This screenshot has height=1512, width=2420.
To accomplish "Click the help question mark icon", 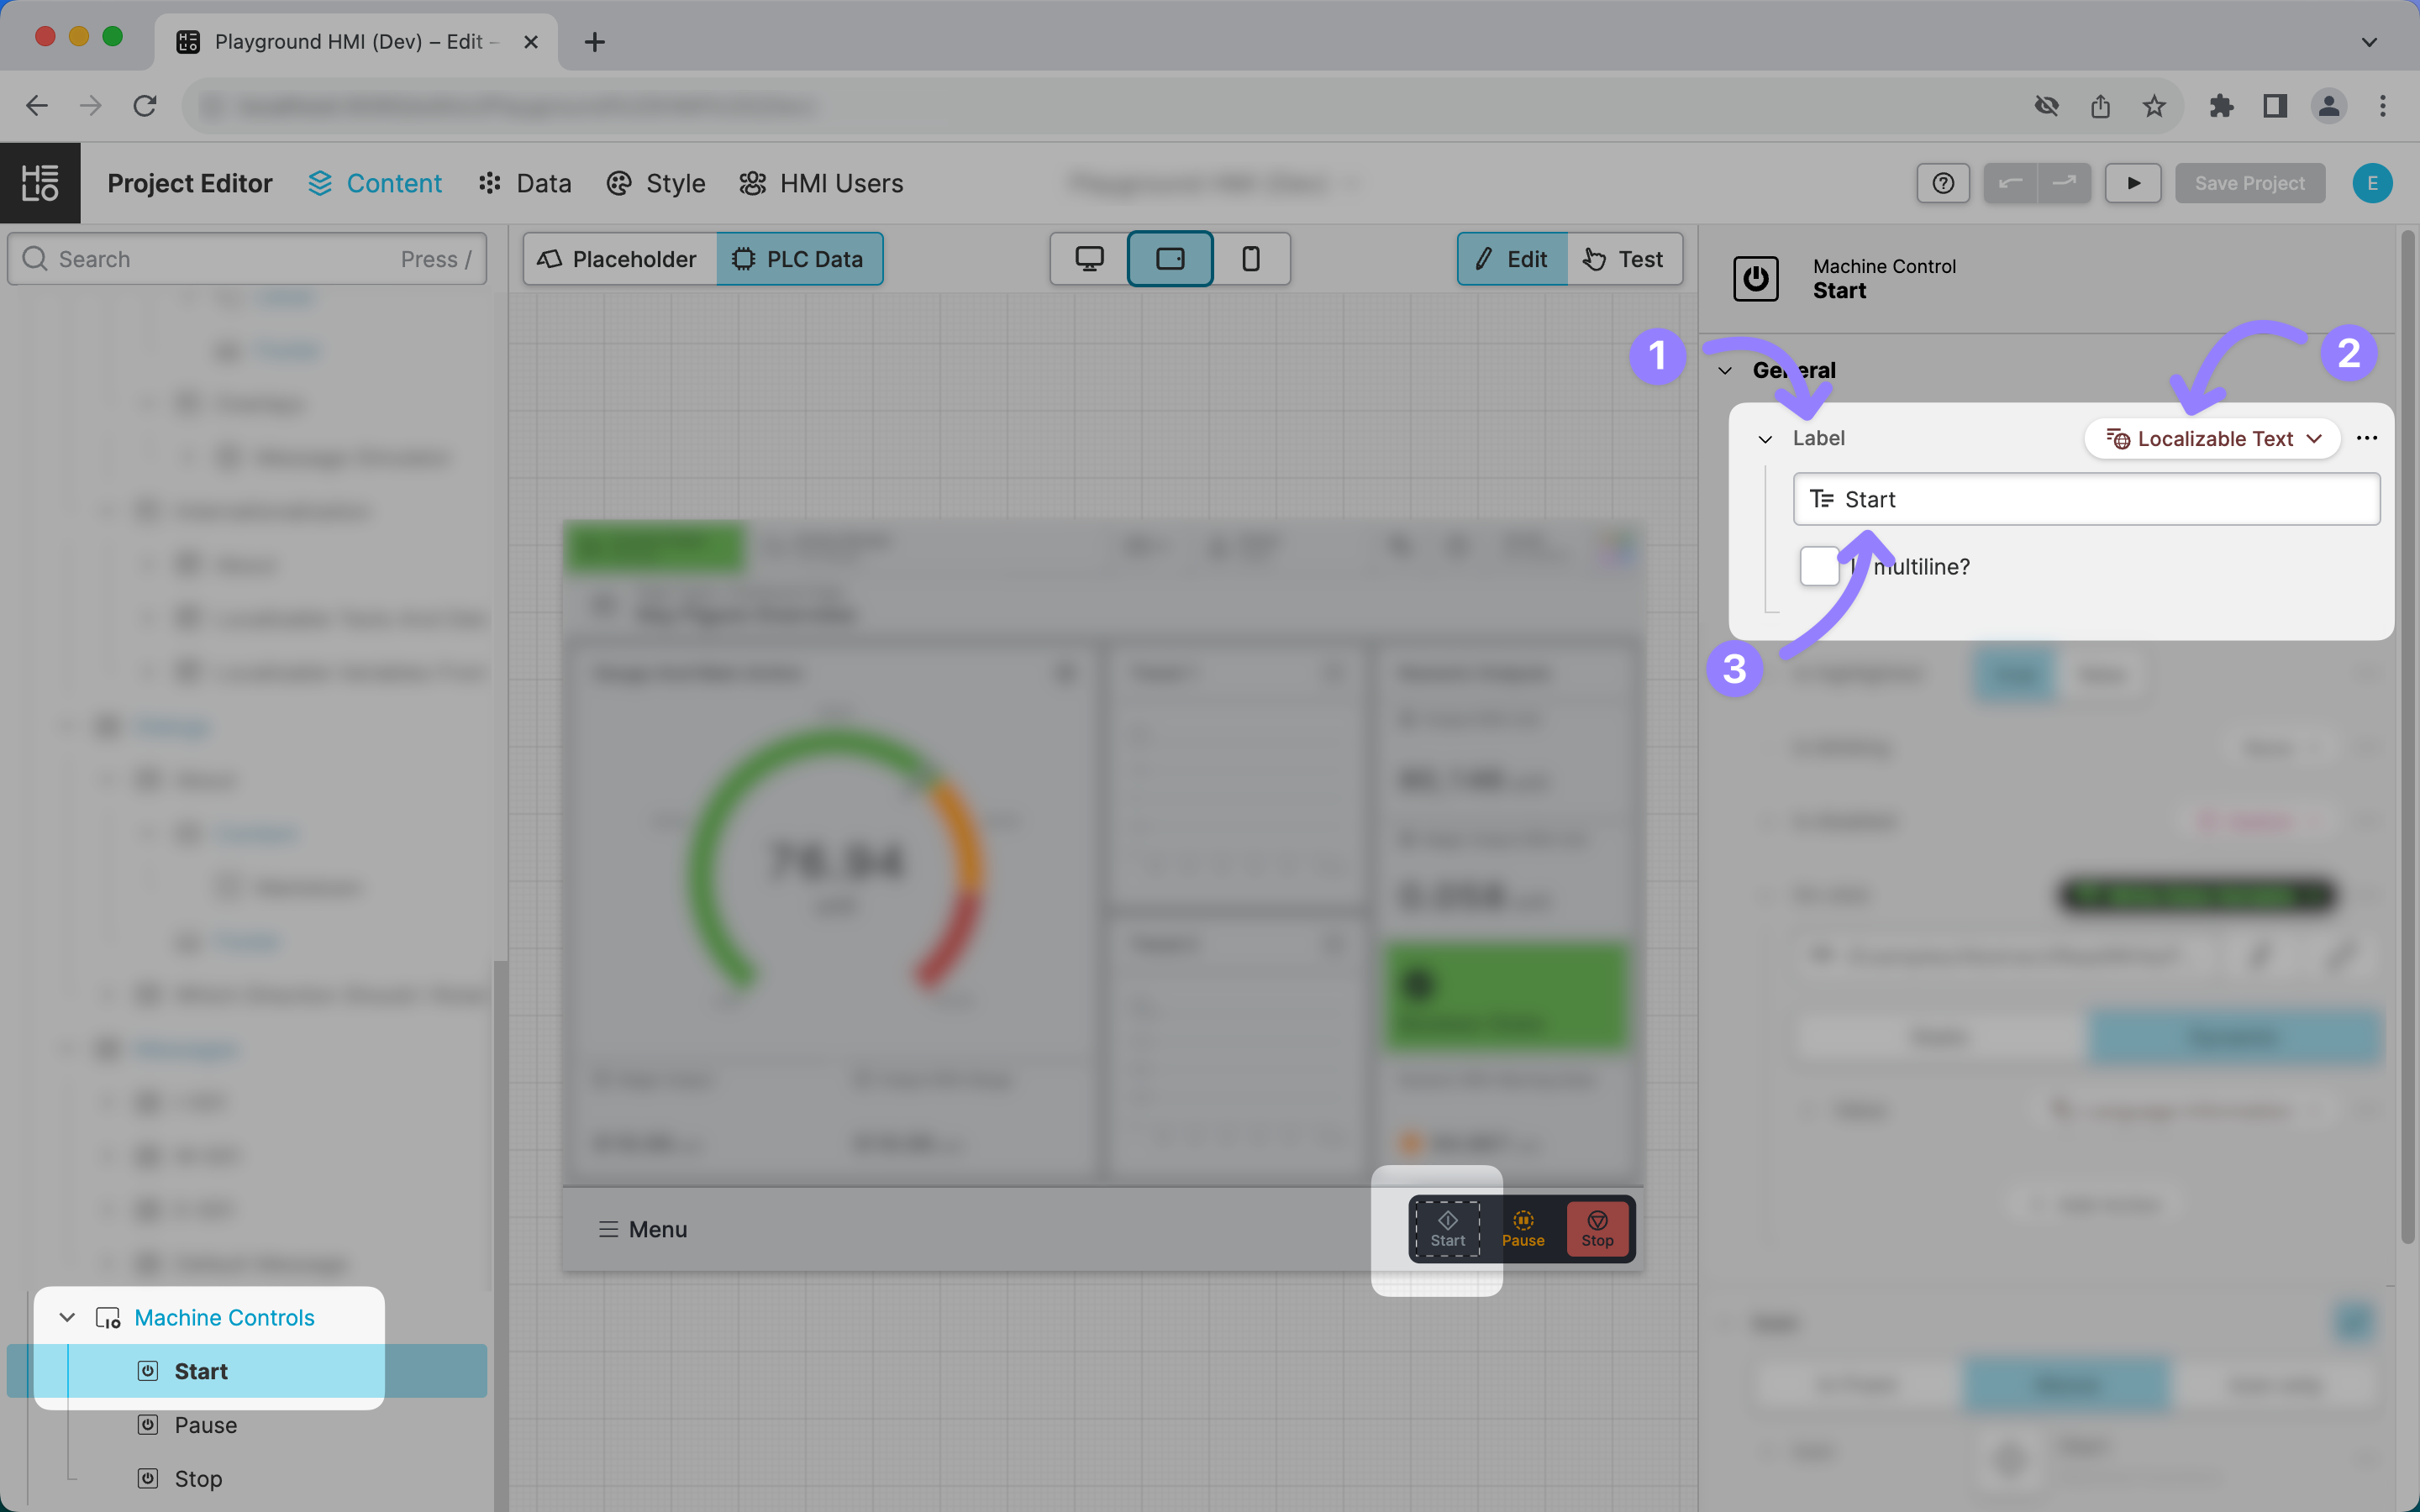I will click(x=1942, y=183).
